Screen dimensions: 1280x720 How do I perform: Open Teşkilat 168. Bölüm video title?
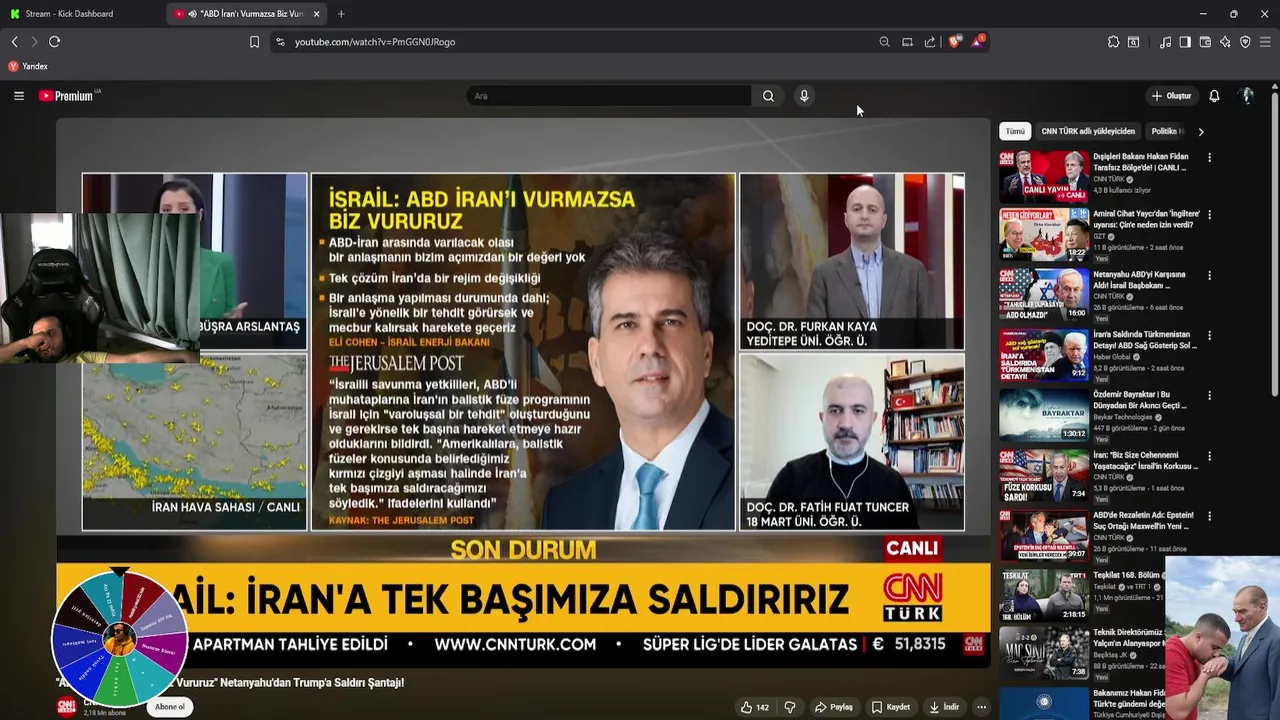(1127, 576)
